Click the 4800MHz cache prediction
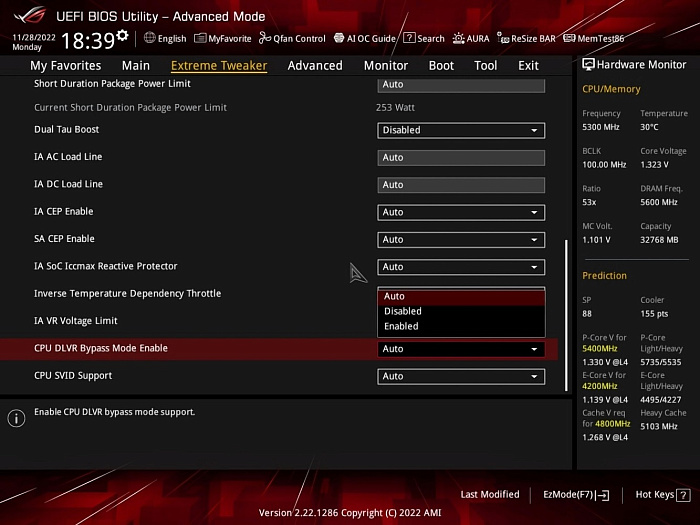 click(612, 424)
